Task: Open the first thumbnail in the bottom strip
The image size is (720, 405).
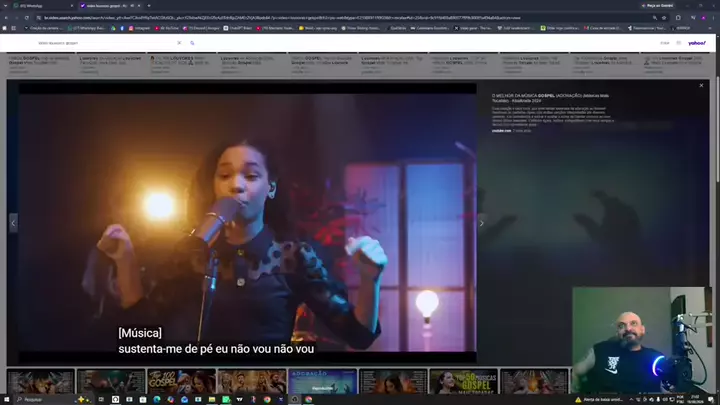Action: 40,381
